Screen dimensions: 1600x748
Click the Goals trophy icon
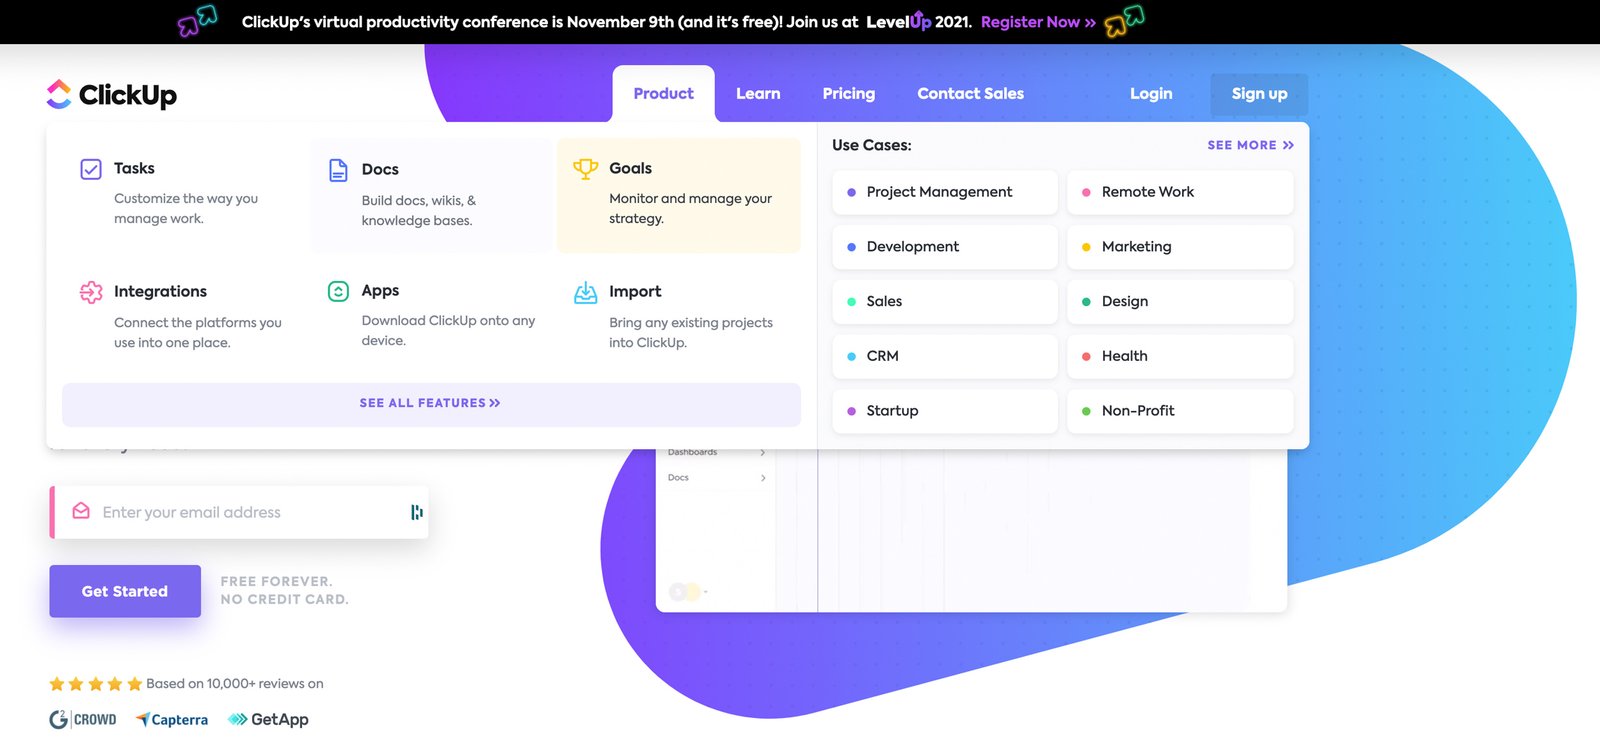tap(585, 169)
